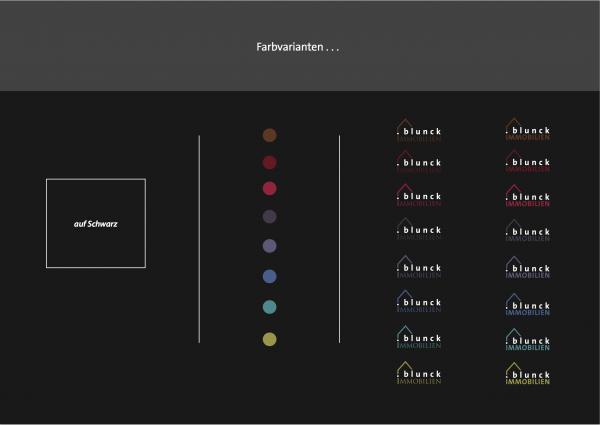This screenshot has height=425, width=600.
Task: Pick the teal color circle
Action: pyautogui.click(x=269, y=307)
